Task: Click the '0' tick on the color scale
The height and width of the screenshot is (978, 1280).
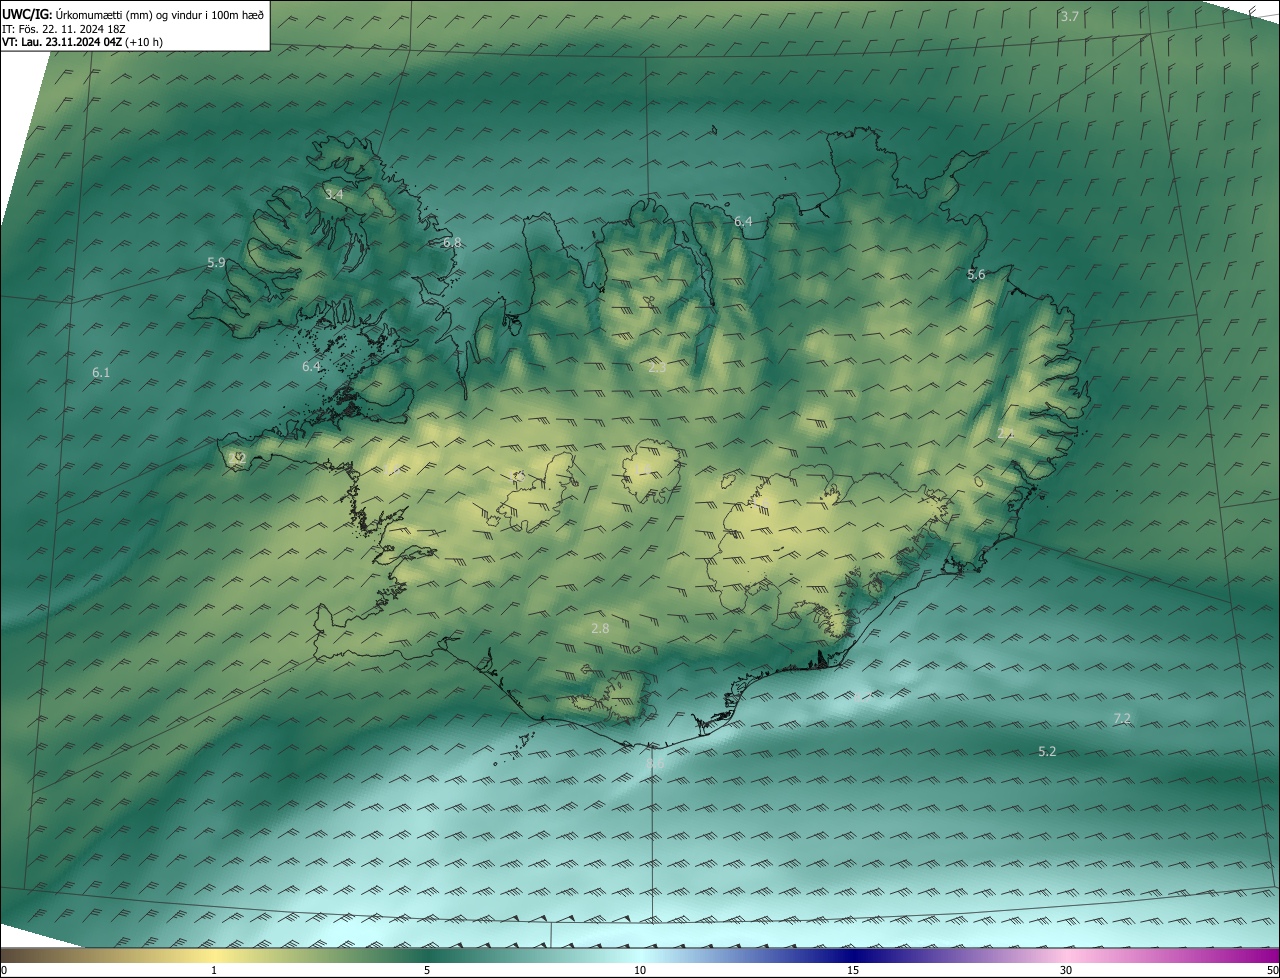Action: click(4, 971)
